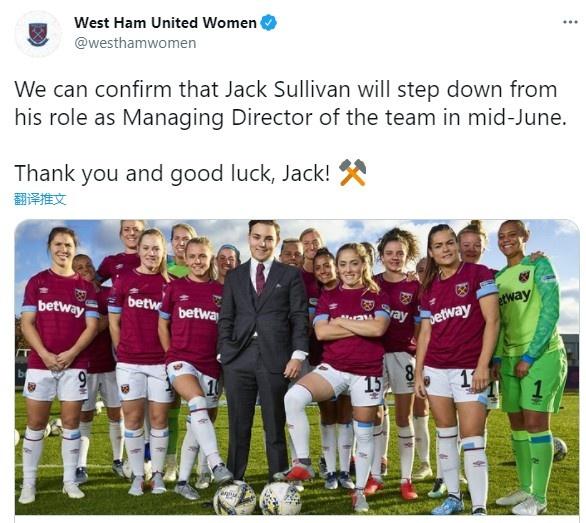Click the 翻译推文 translate tweet link
This screenshot has height=523, width=586.
(x=40, y=199)
